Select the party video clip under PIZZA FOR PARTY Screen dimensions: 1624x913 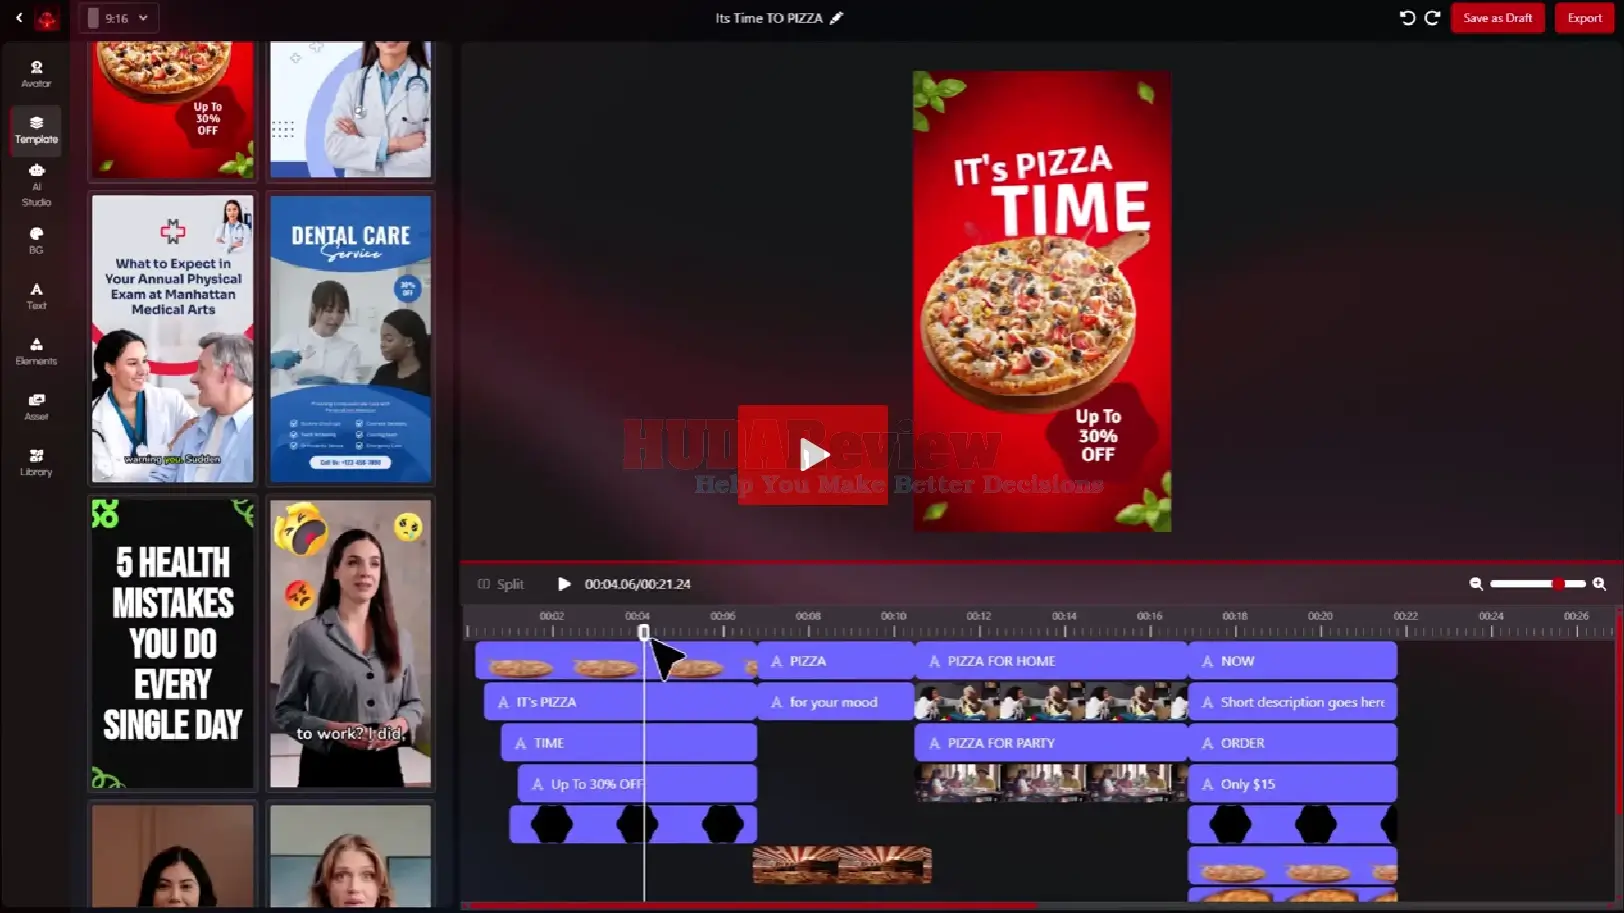tap(1051, 783)
